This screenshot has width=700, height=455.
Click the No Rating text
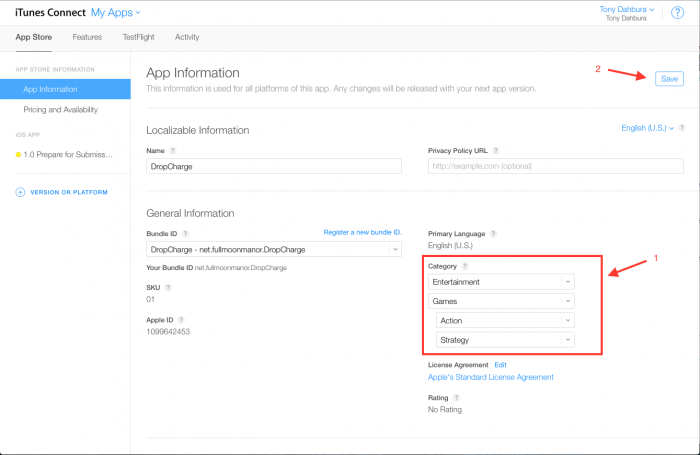(x=445, y=410)
